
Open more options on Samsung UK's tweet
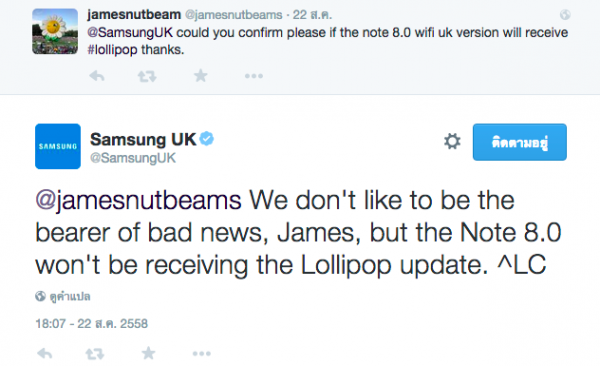(x=202, y=353)
